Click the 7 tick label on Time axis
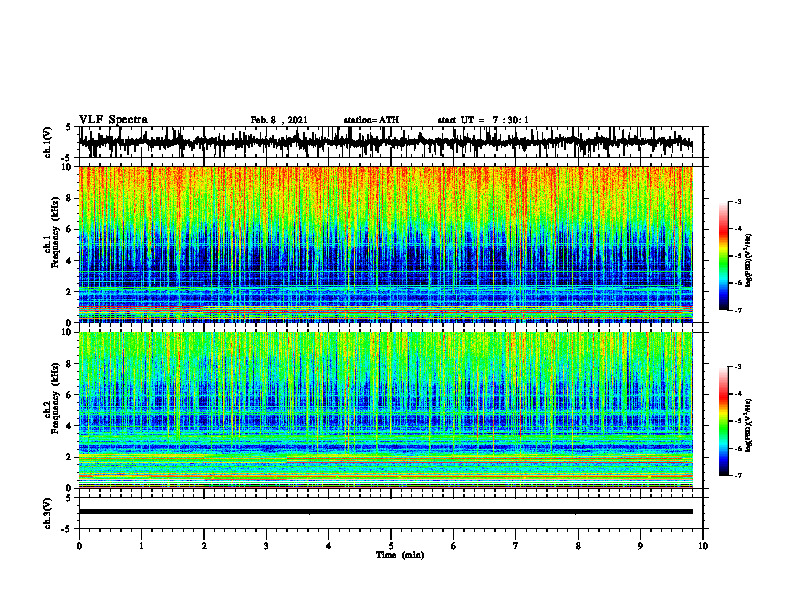Screen dimensions: 792x612 pos(516,546)
